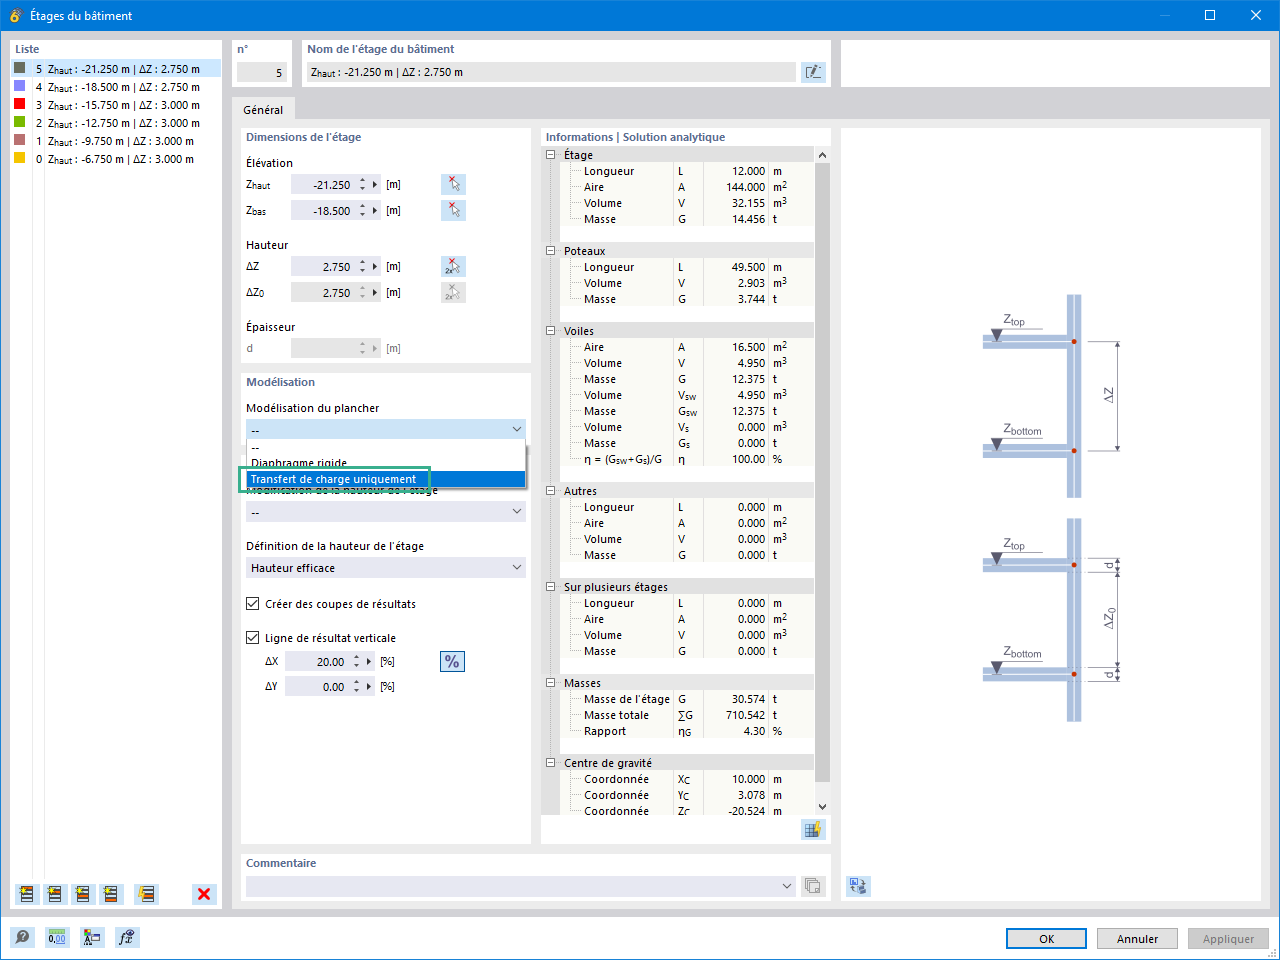The height and width of the screenshot is (960, 1280).
Task: Click the information panel scroll-up arrow
Action: (822, 155)
